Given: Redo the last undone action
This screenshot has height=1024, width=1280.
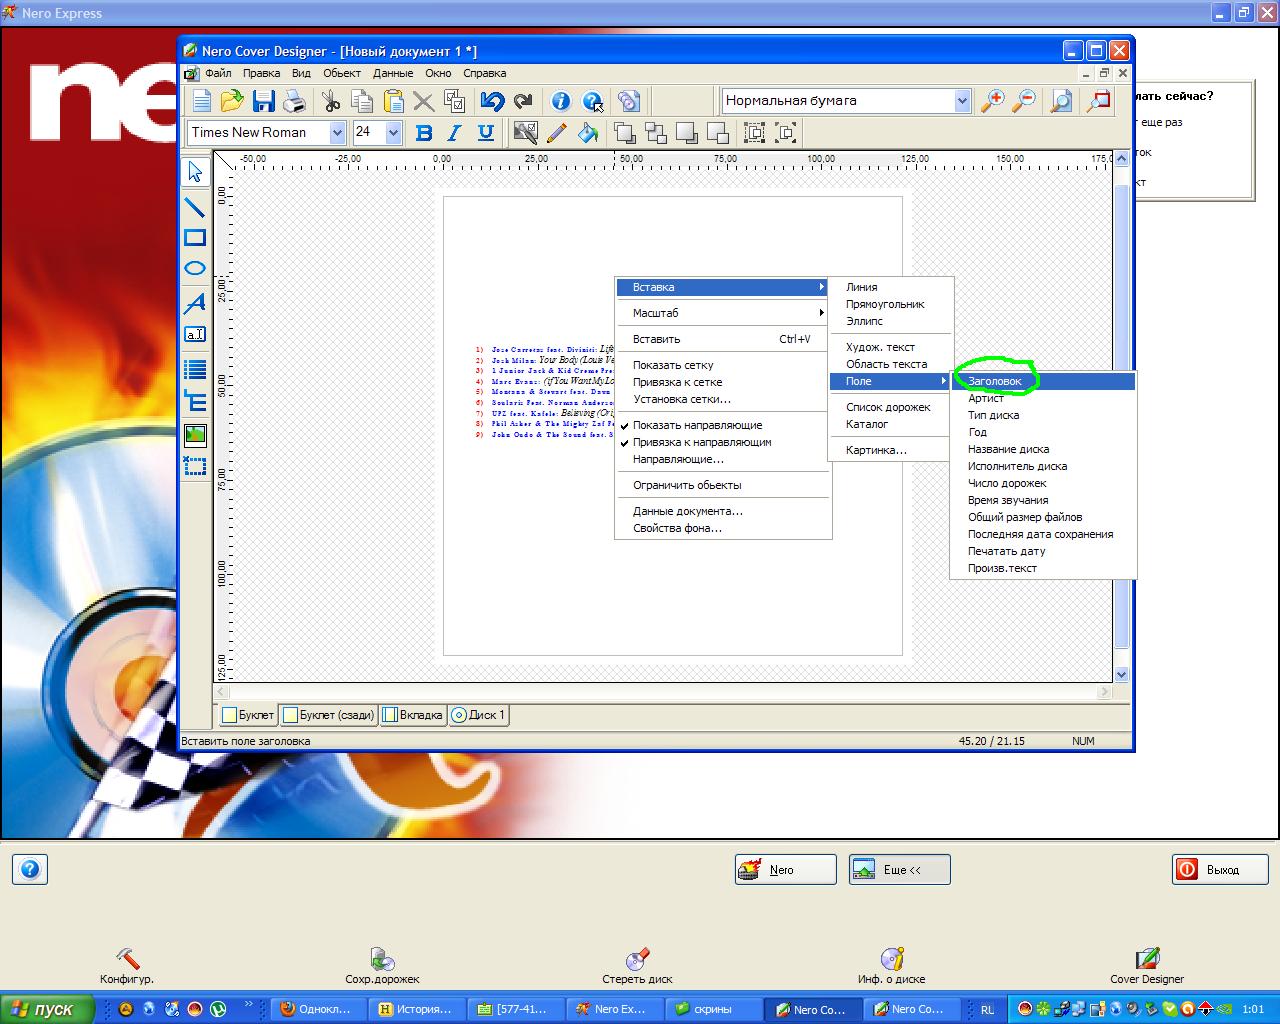Looking at the screenshot, I should (x=523, y=100).
